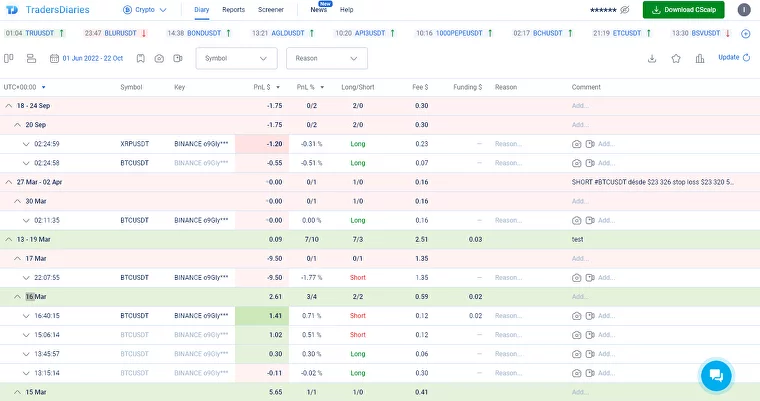Open the Crypto market selector
The width and height of the screenshot is (760, 401).
pos(145,10)
